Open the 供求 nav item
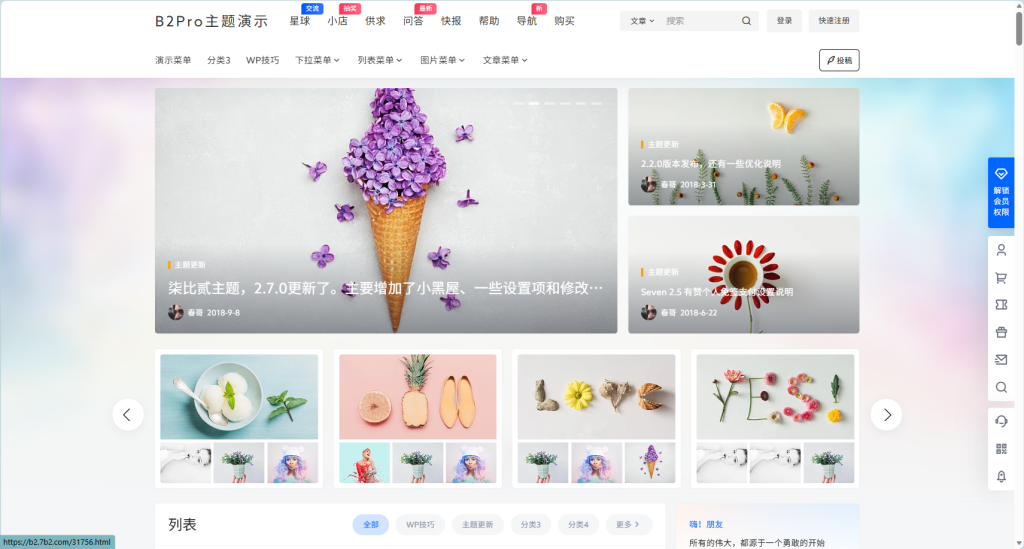Viewport: 1024px width, 549px height. [376, 21]
